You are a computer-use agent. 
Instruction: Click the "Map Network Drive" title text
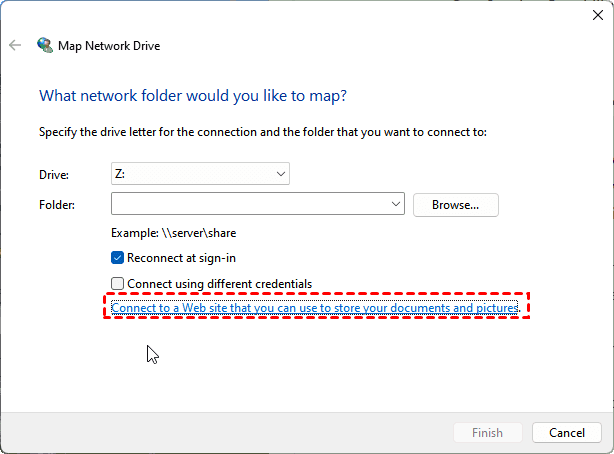coord(110,45)
